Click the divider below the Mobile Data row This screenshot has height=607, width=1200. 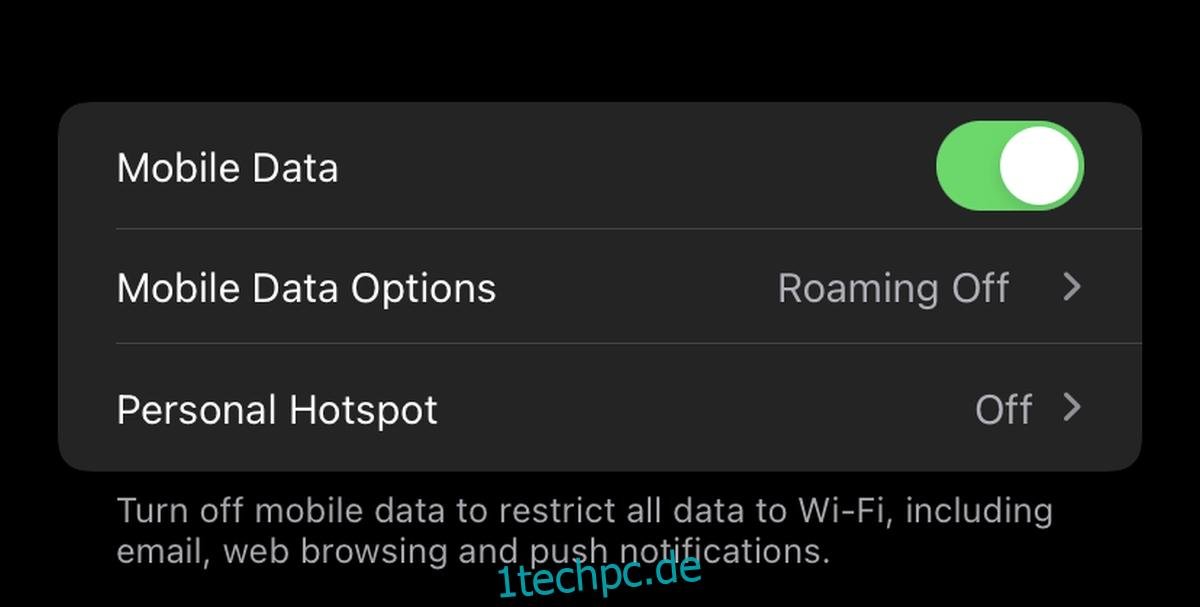coord(629,229)
